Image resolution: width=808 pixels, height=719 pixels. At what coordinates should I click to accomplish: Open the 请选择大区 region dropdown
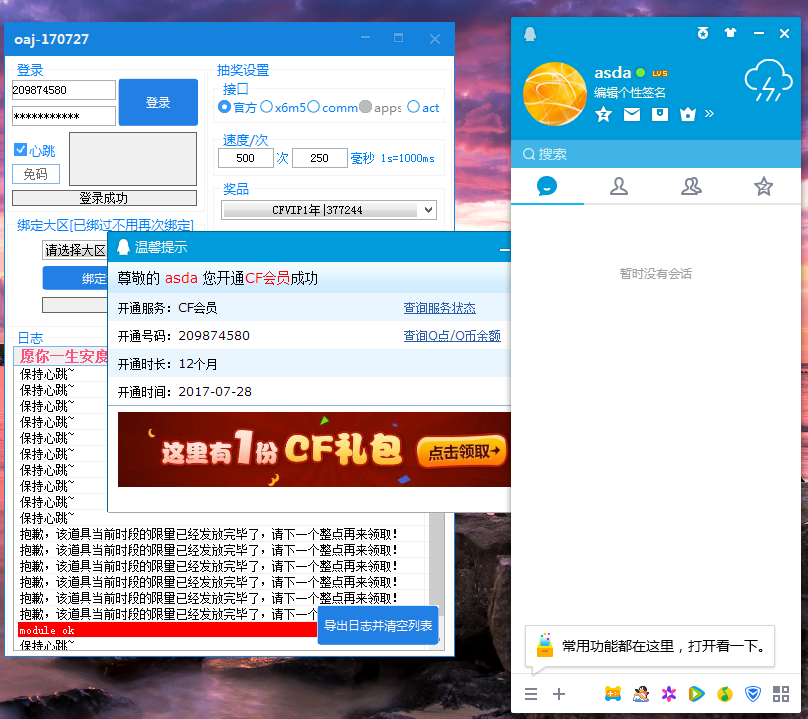[75, 250]
